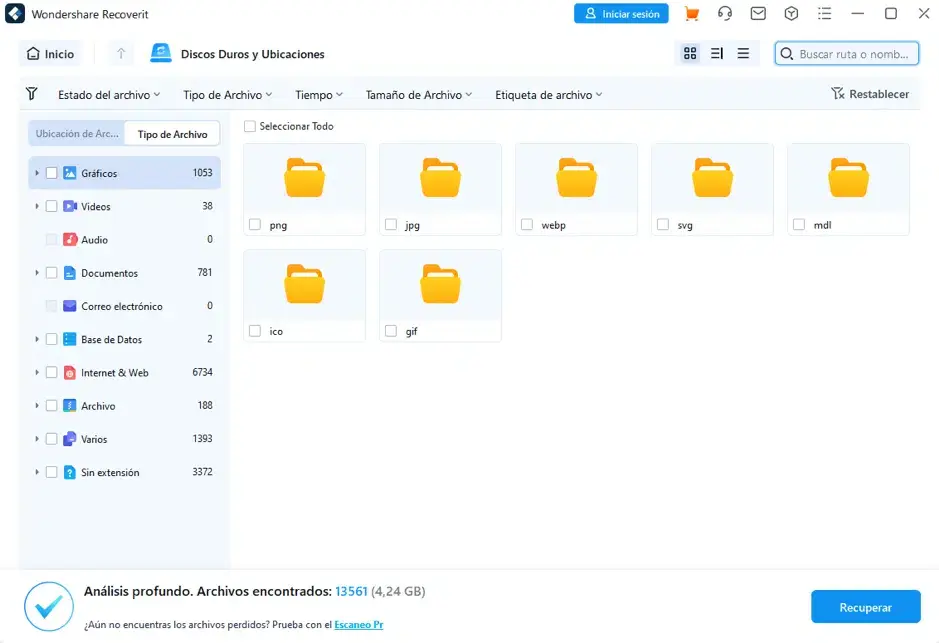Viewport: 939px width, 643px height.
Task: Click the Discos Duros y Ubicaciones title
Action: (253, 54)
